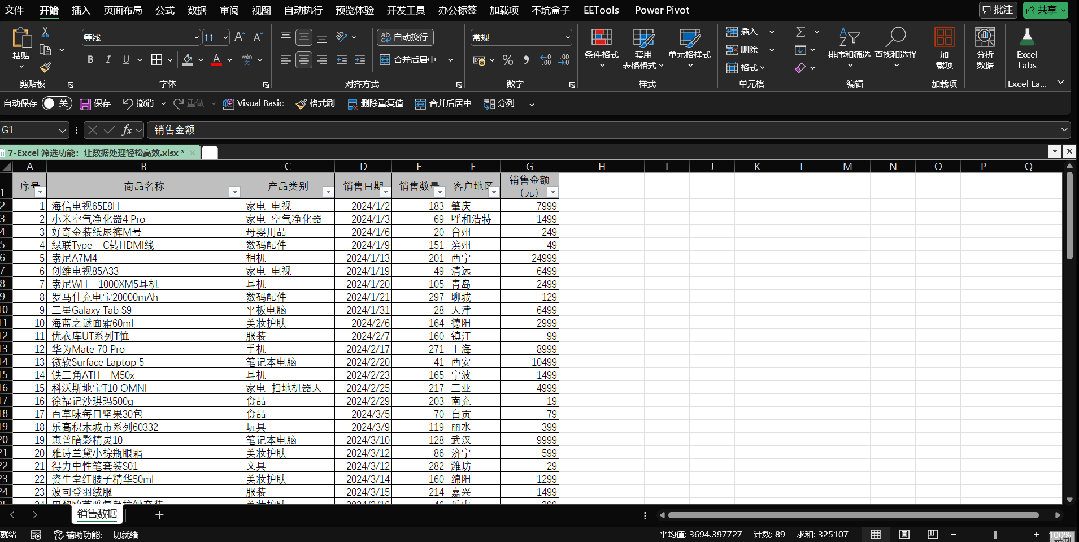The image size is (1079, 542).
Task: Open the 文件 (File) menu tab
Action: tap(14, 10)
